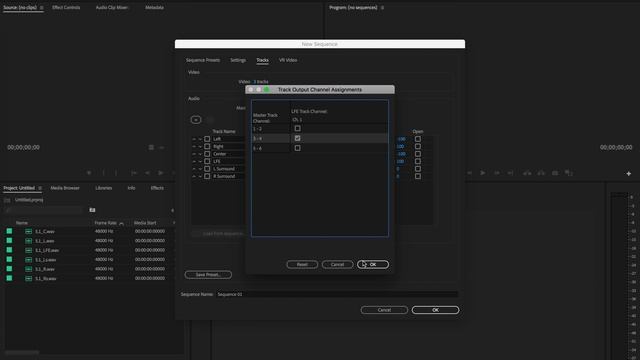Click the up arrow on the LFE track row
Screen dimensions: 640x360
(x=194, y=161)
